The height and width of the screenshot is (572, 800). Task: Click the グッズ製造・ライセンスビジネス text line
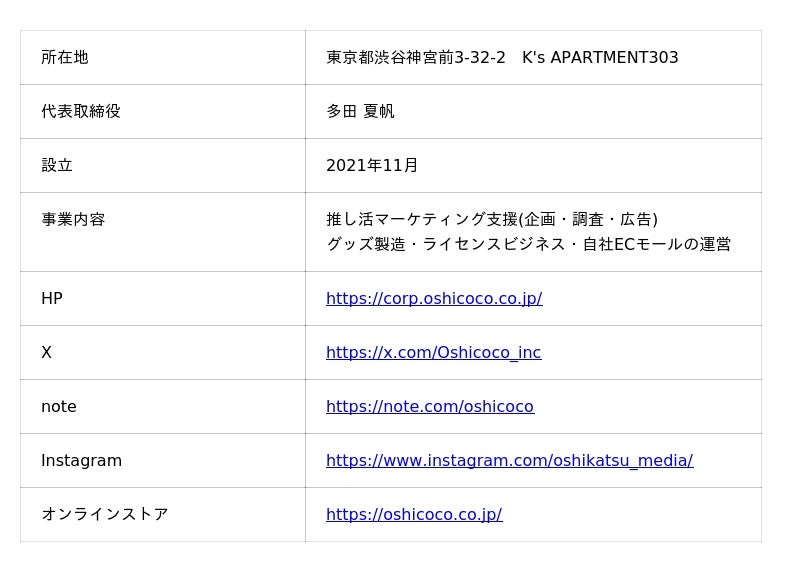(x=529, y=244)
